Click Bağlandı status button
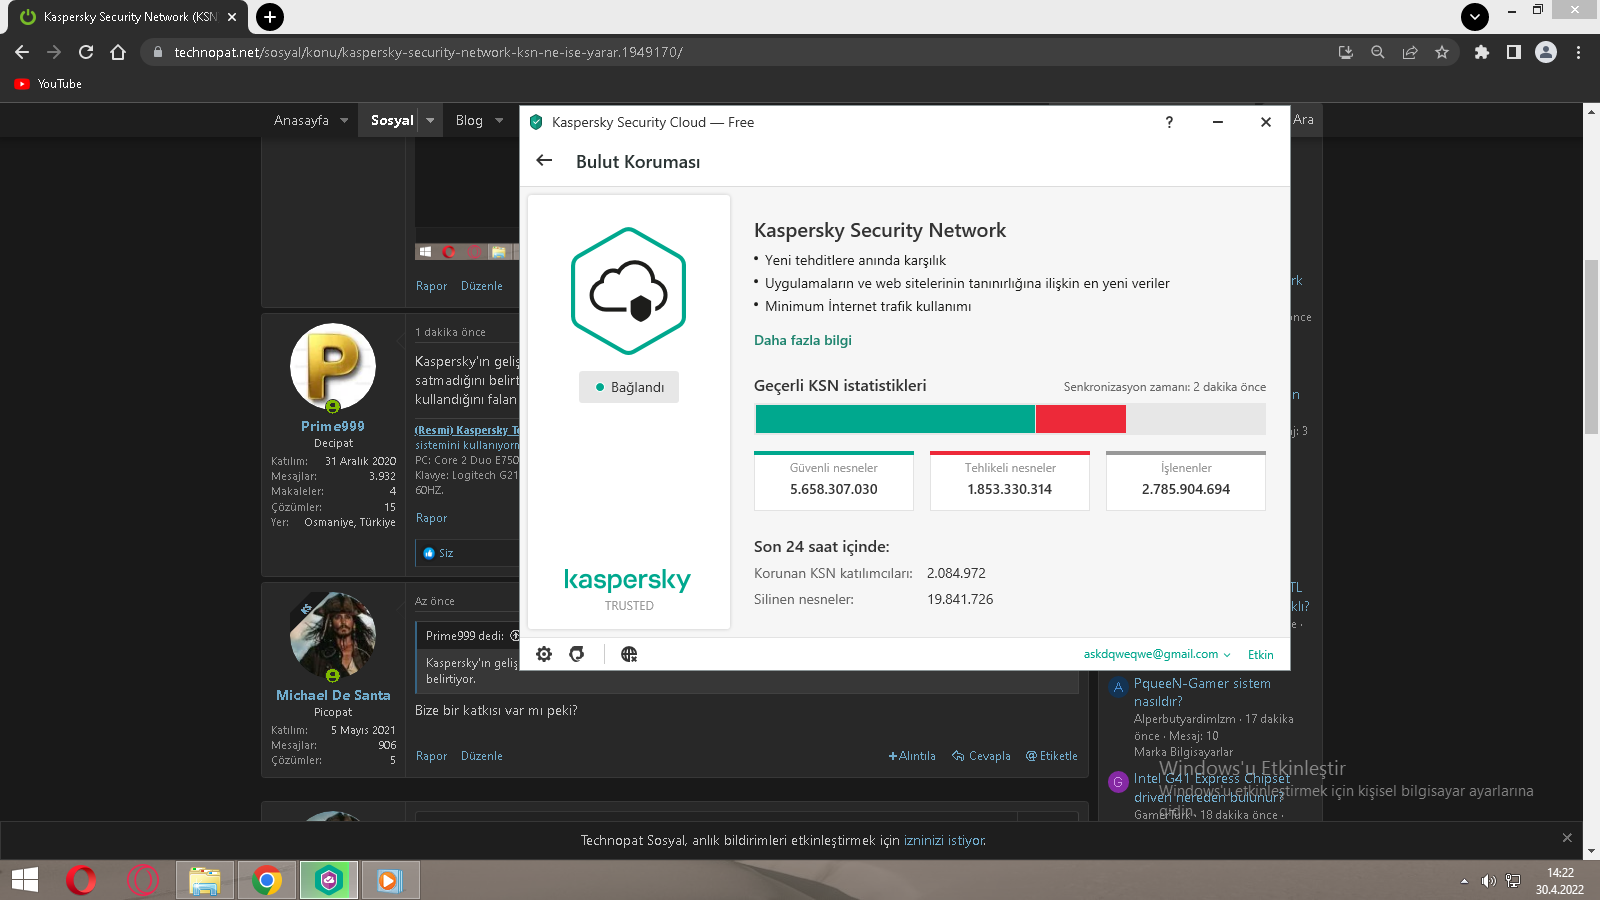The width and height of the screenshot is (1600, 900). click(629, 387)
